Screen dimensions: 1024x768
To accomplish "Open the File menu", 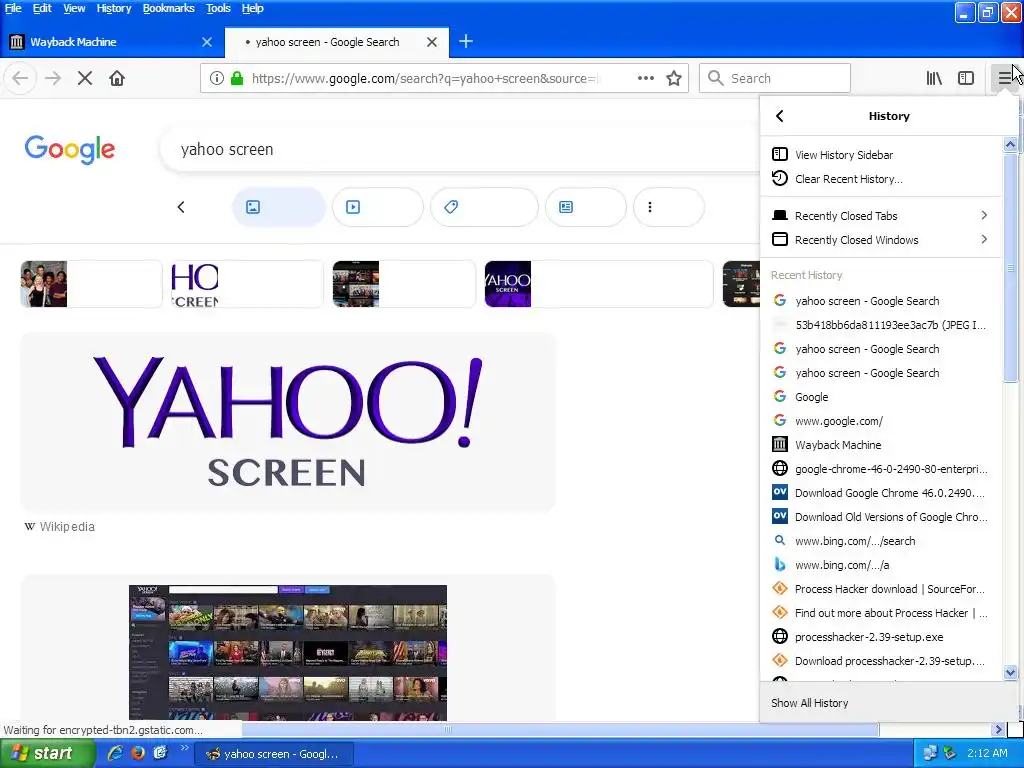I will pos(13,8).
